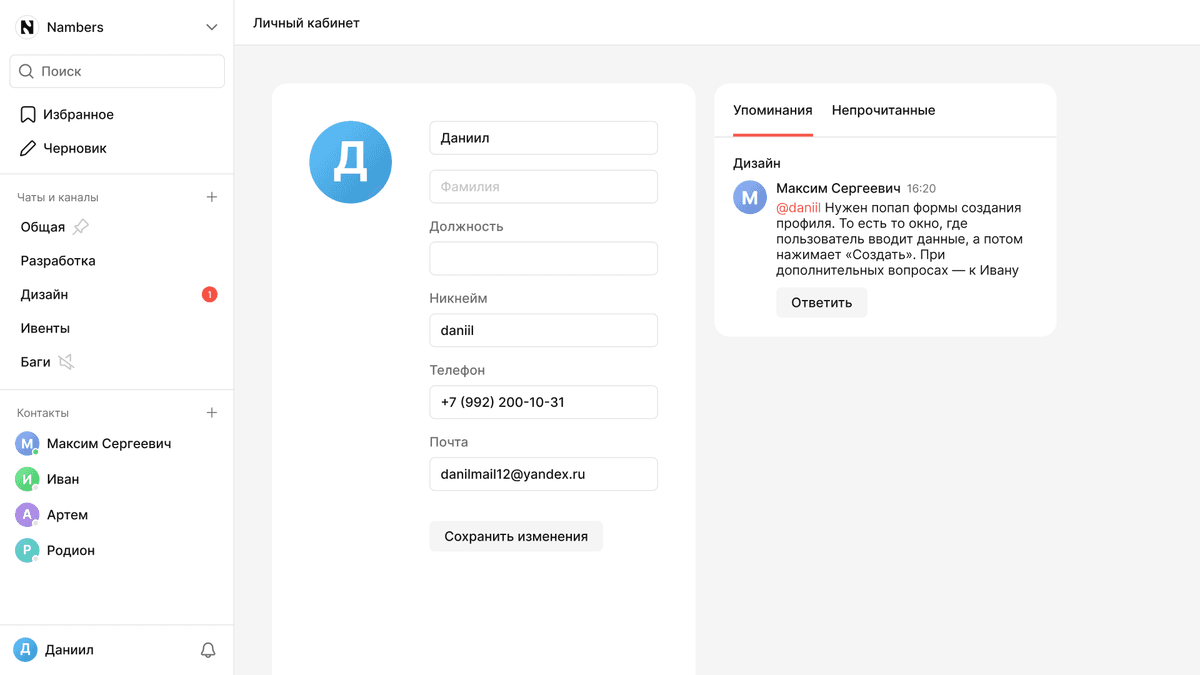Click Сохранить изменения button
Viewport: 1200px width, 675px height.
[516, 536]
